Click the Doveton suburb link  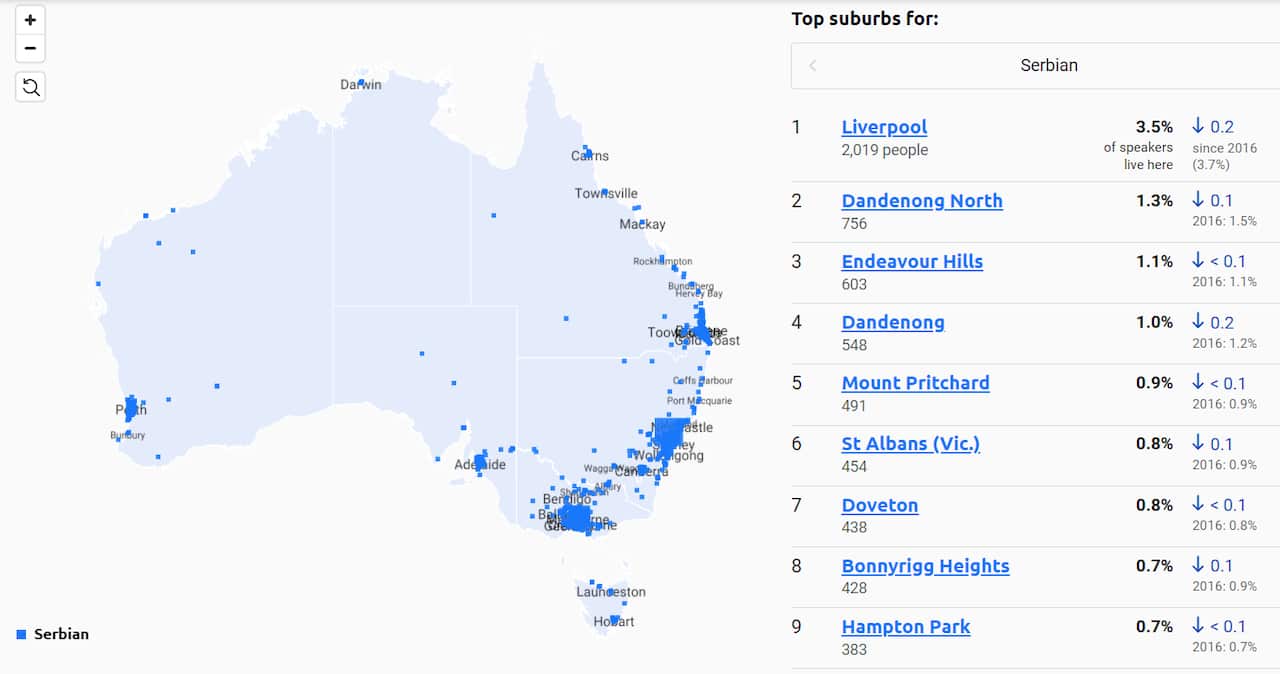(880, 505)
